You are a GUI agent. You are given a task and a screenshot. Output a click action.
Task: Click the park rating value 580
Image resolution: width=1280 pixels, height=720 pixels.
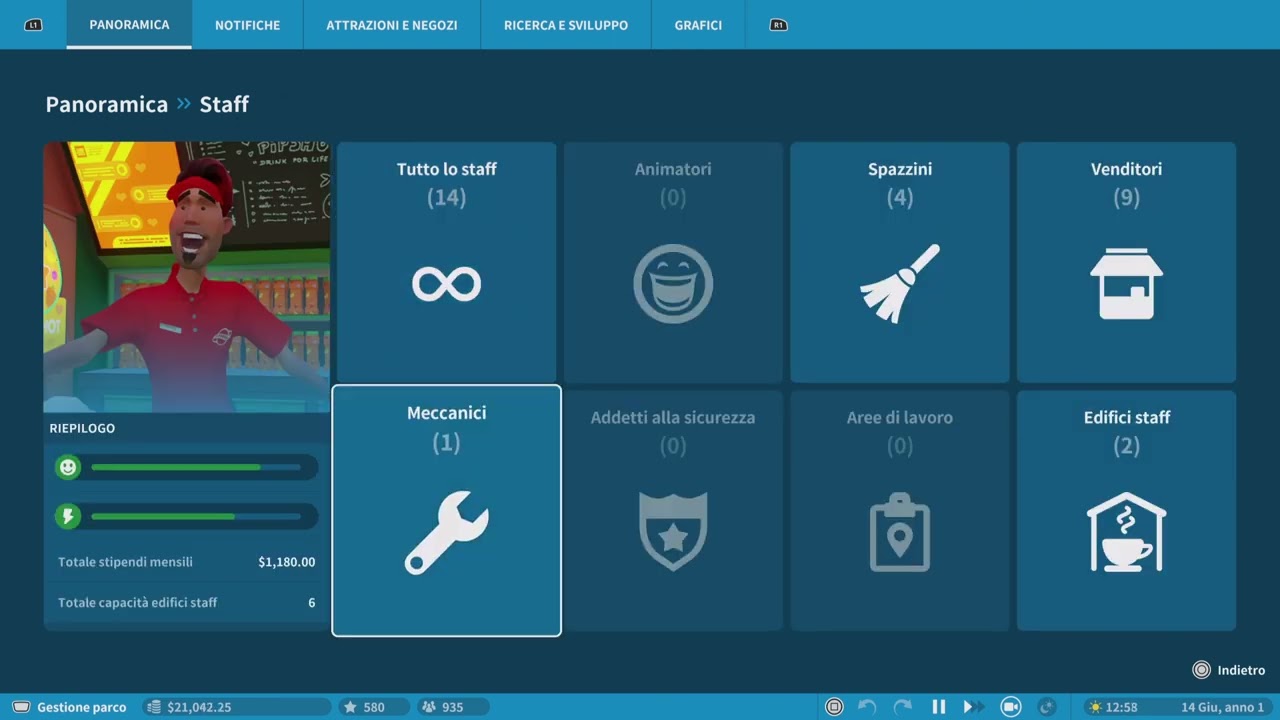(x=374, y=707)
